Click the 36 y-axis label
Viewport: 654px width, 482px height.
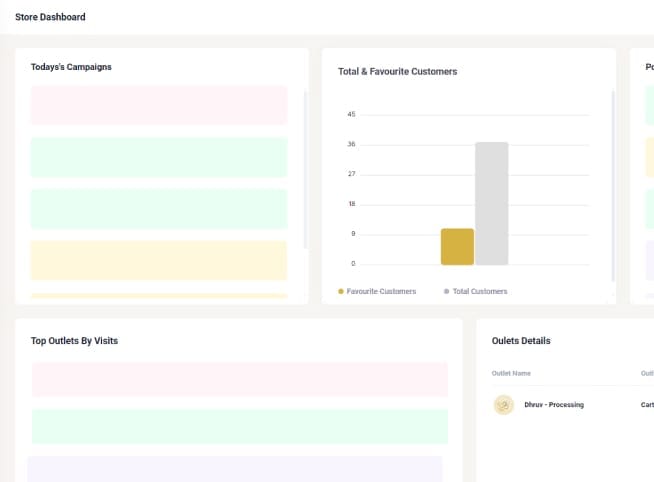351,144
